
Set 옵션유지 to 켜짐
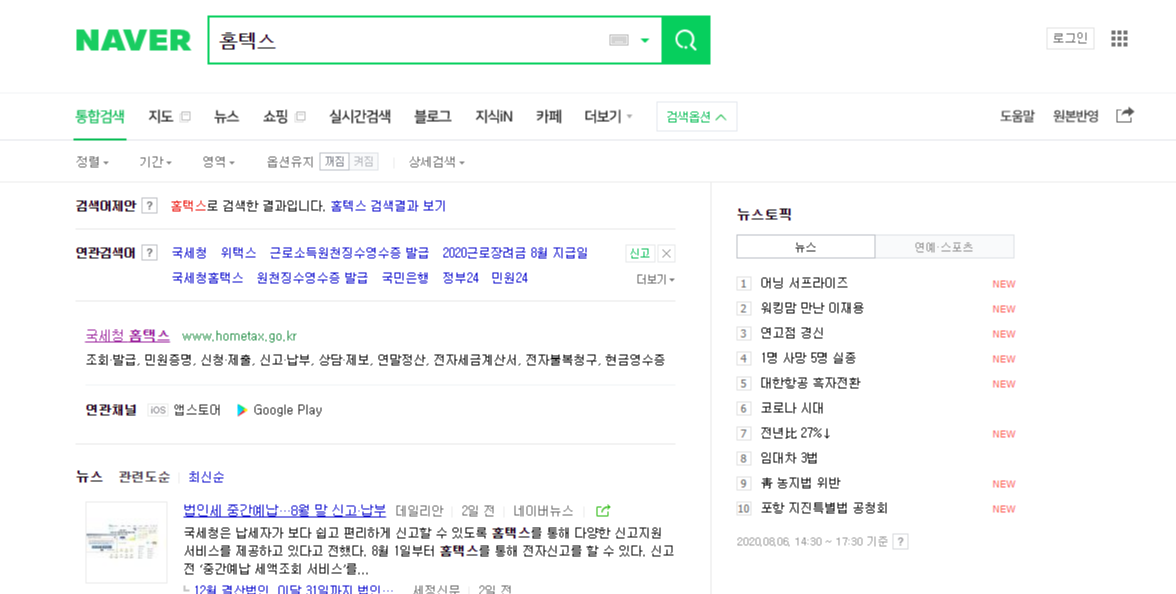coord(364,162)
